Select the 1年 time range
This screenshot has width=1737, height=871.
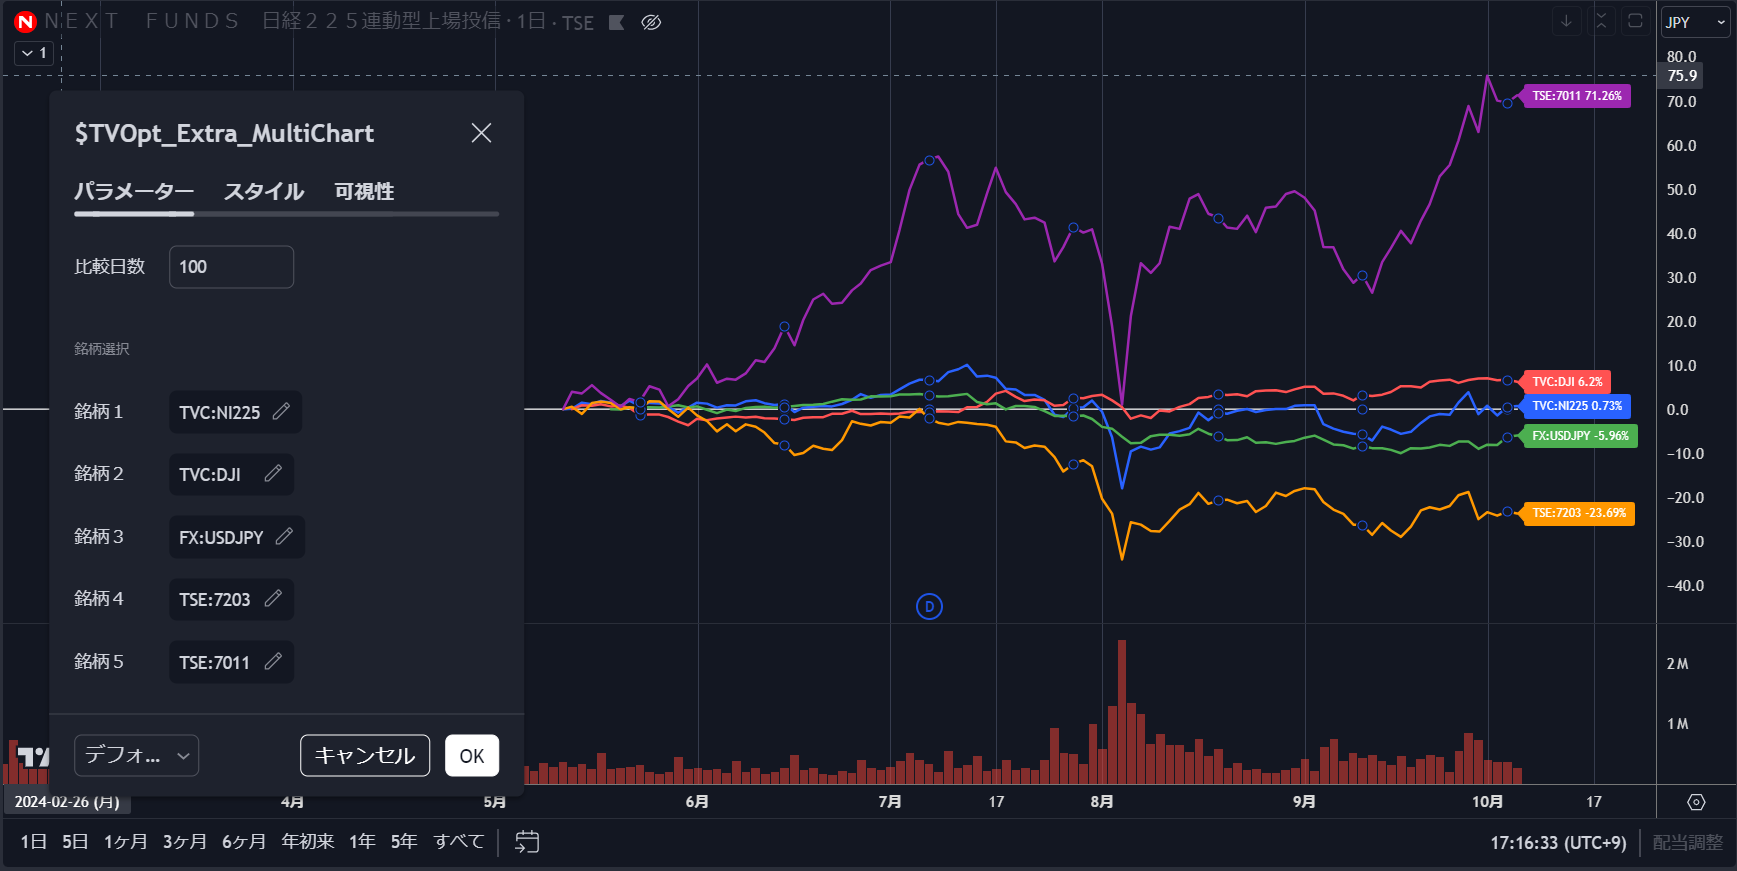point(362,842)
